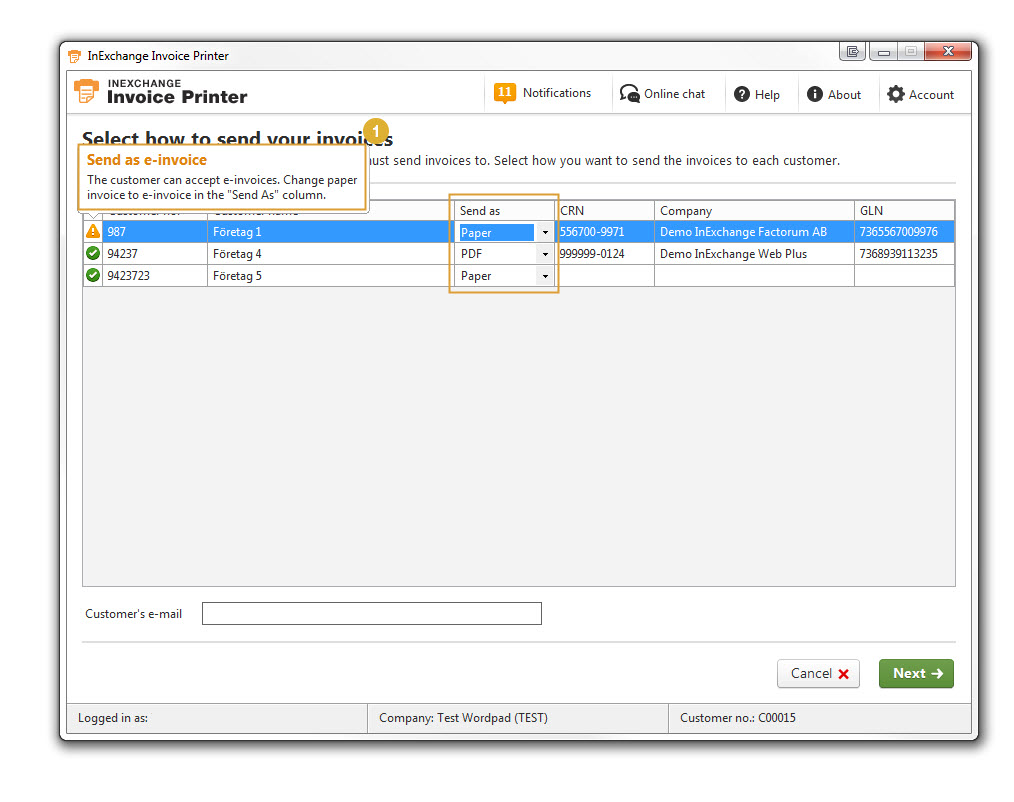
Task: Click company cell Demo InExchange Factorum AB
Action: point(754,232)
